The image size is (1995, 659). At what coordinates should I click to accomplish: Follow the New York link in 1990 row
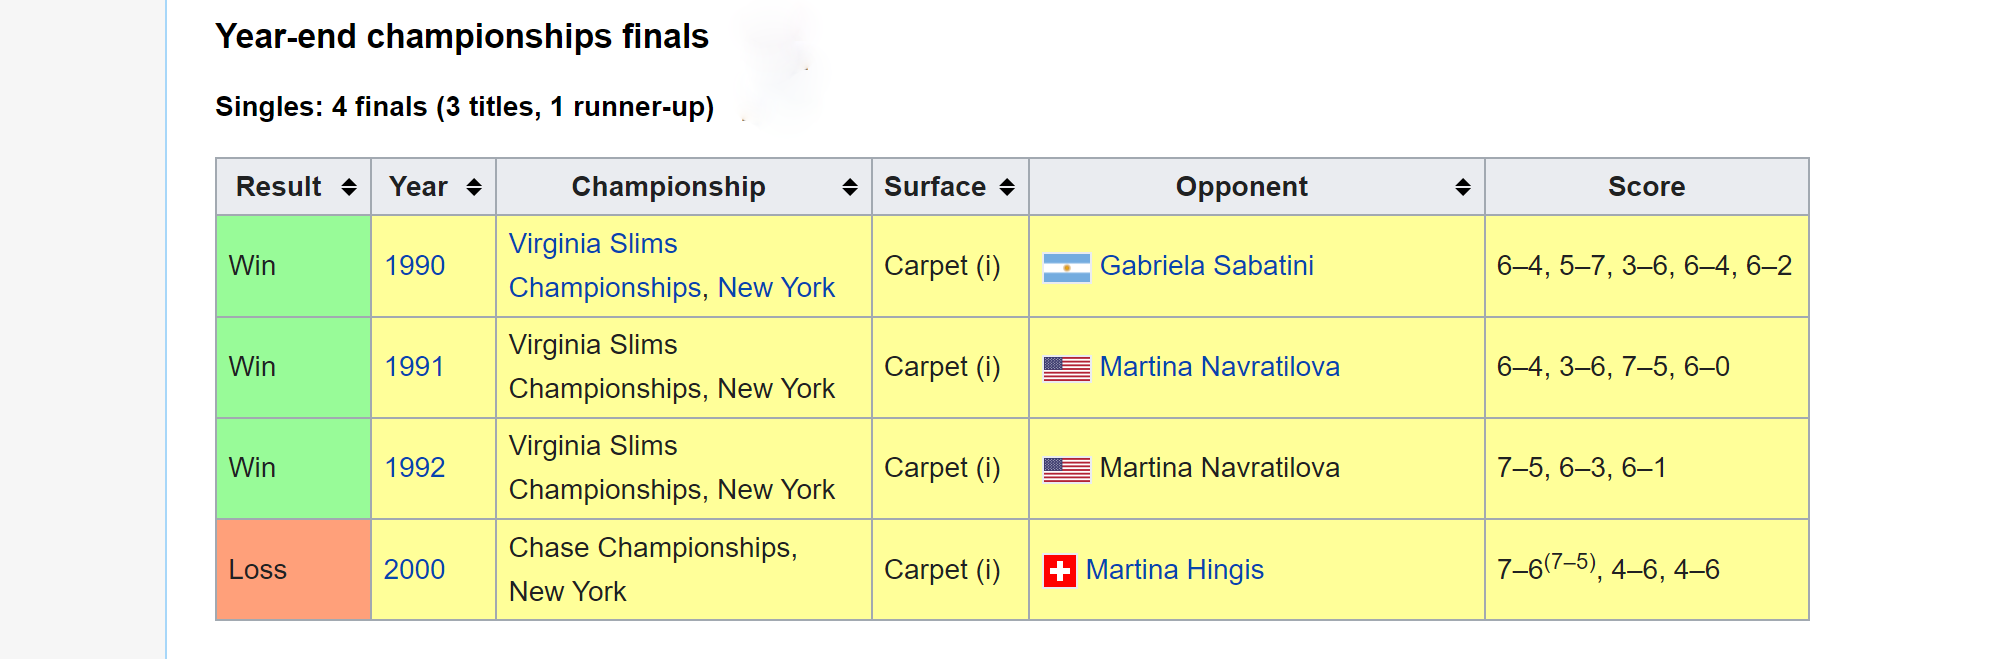(776, 288)
